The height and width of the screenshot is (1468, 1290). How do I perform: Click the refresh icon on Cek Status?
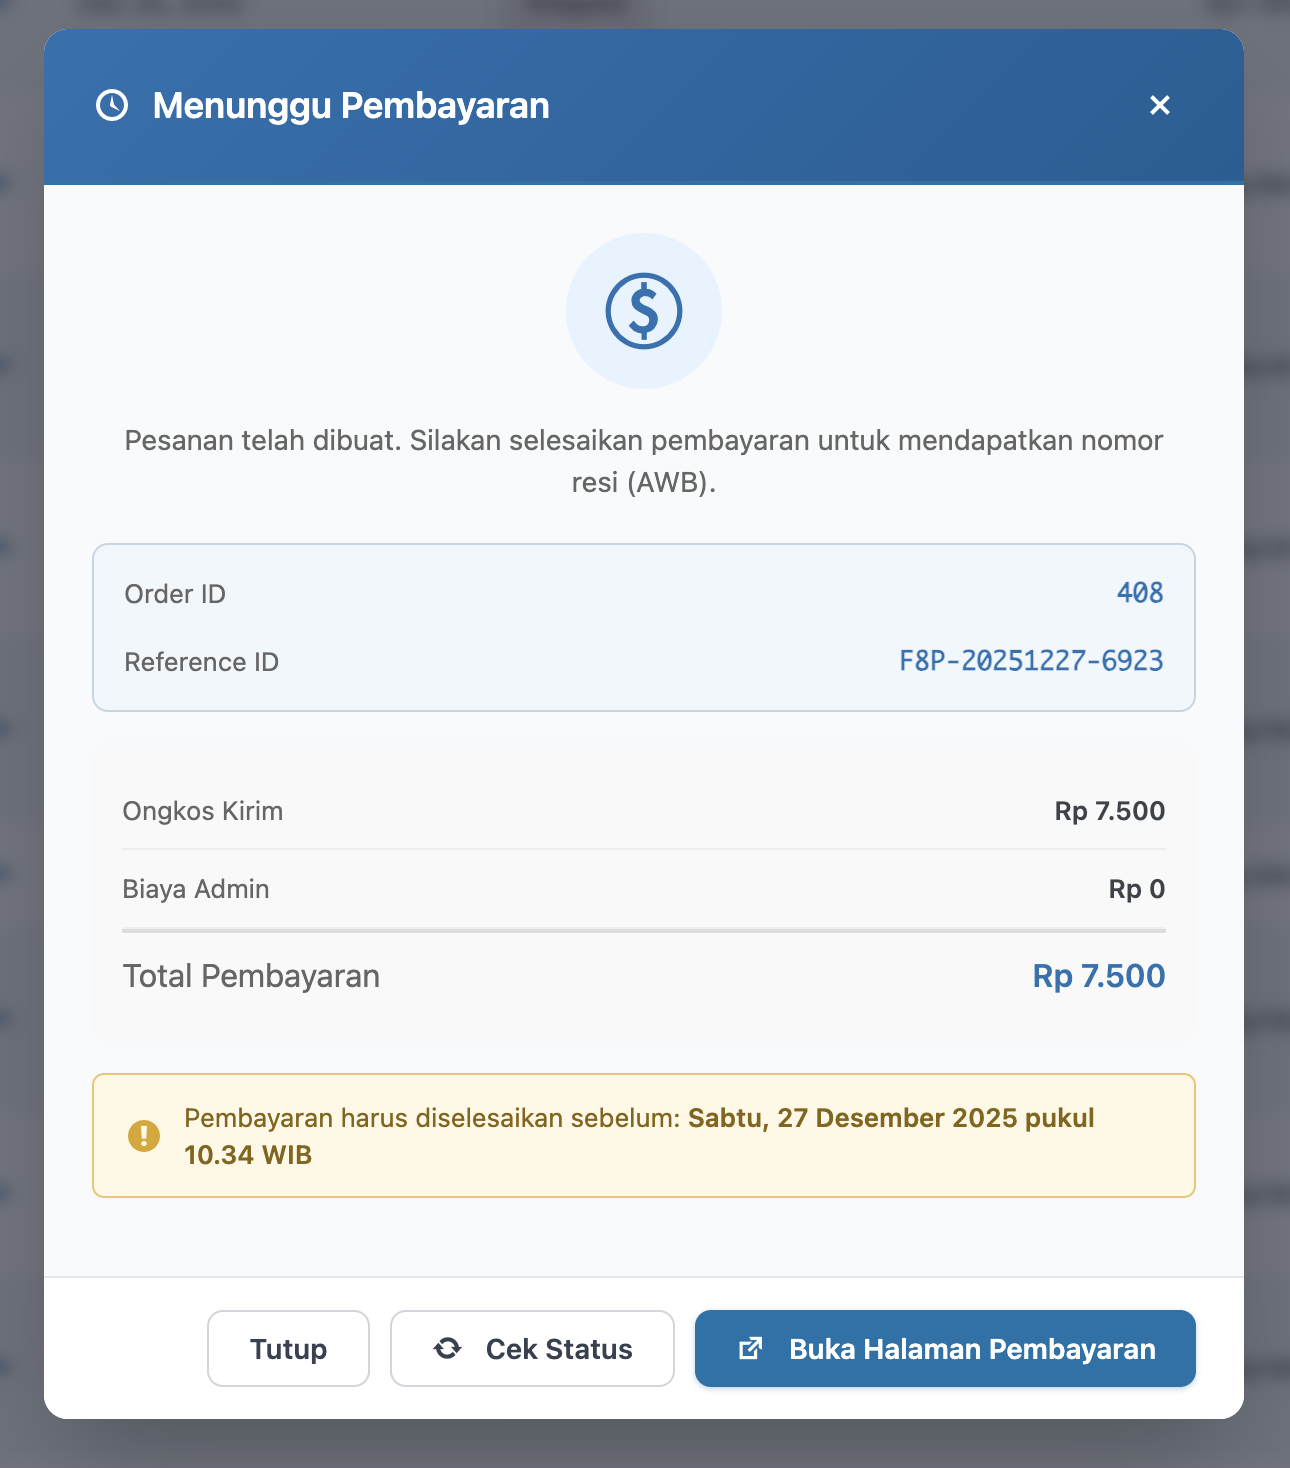coord(447,1349)
